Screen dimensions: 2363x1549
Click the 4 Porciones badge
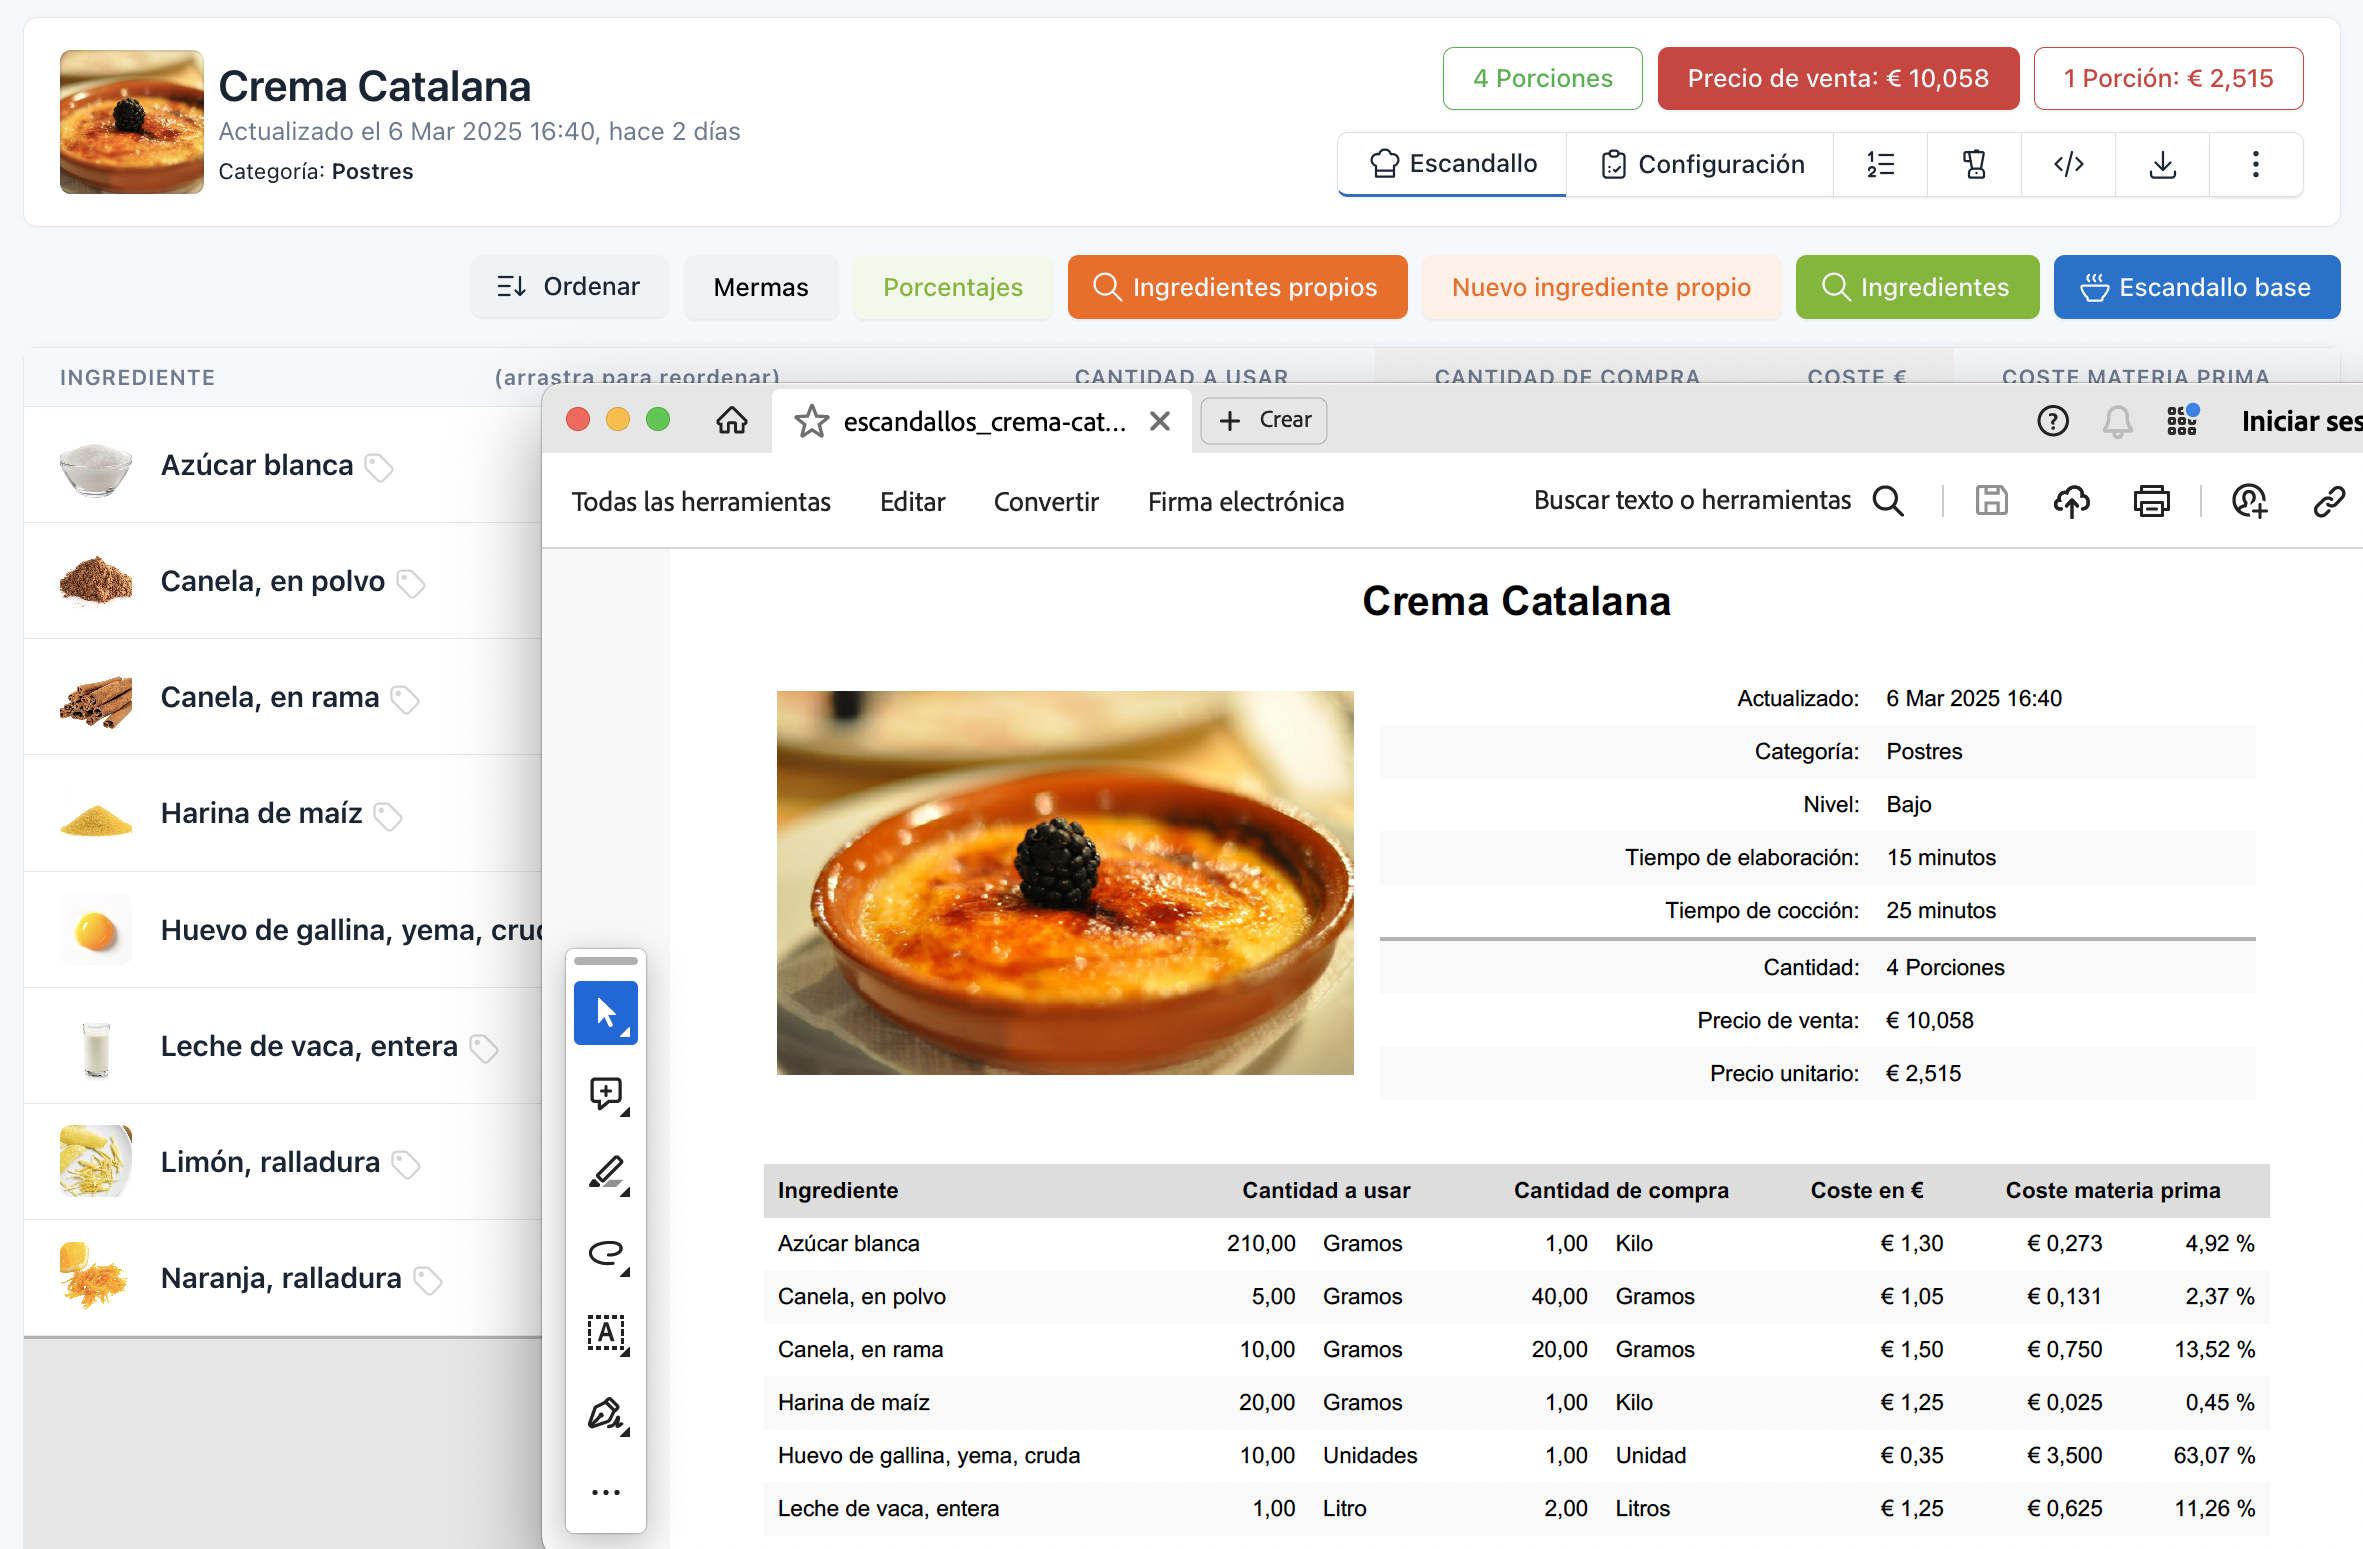pyautogui.click(x=1542, y=78)
